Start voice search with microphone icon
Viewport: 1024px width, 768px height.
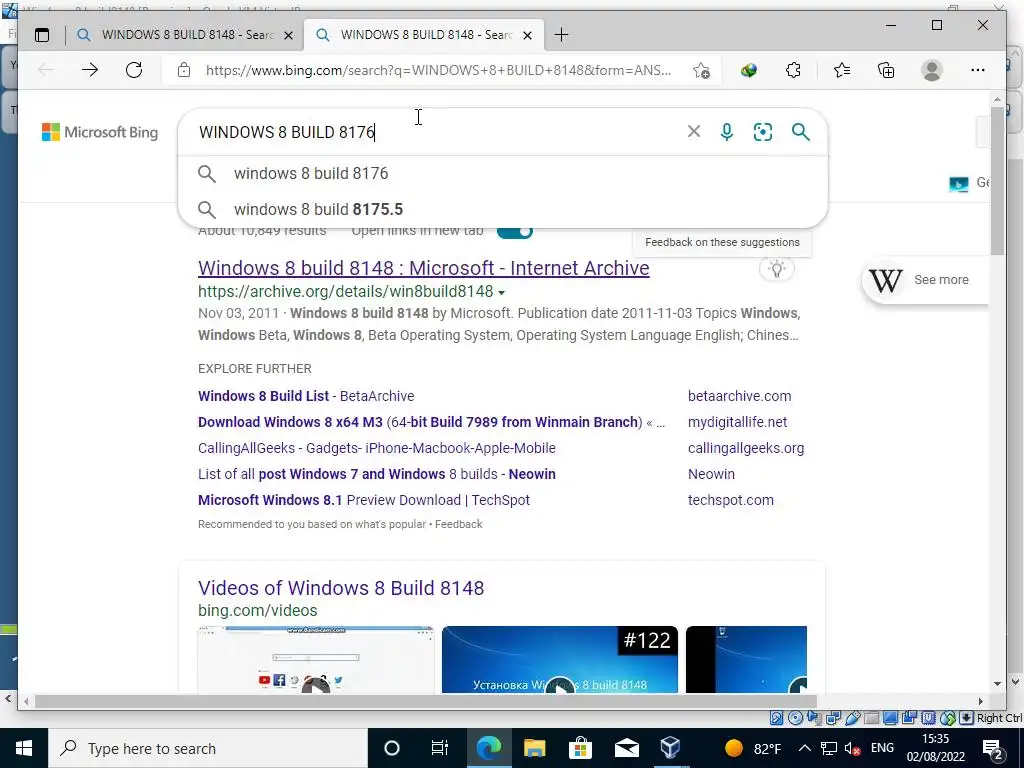click(x=727, y=132)
